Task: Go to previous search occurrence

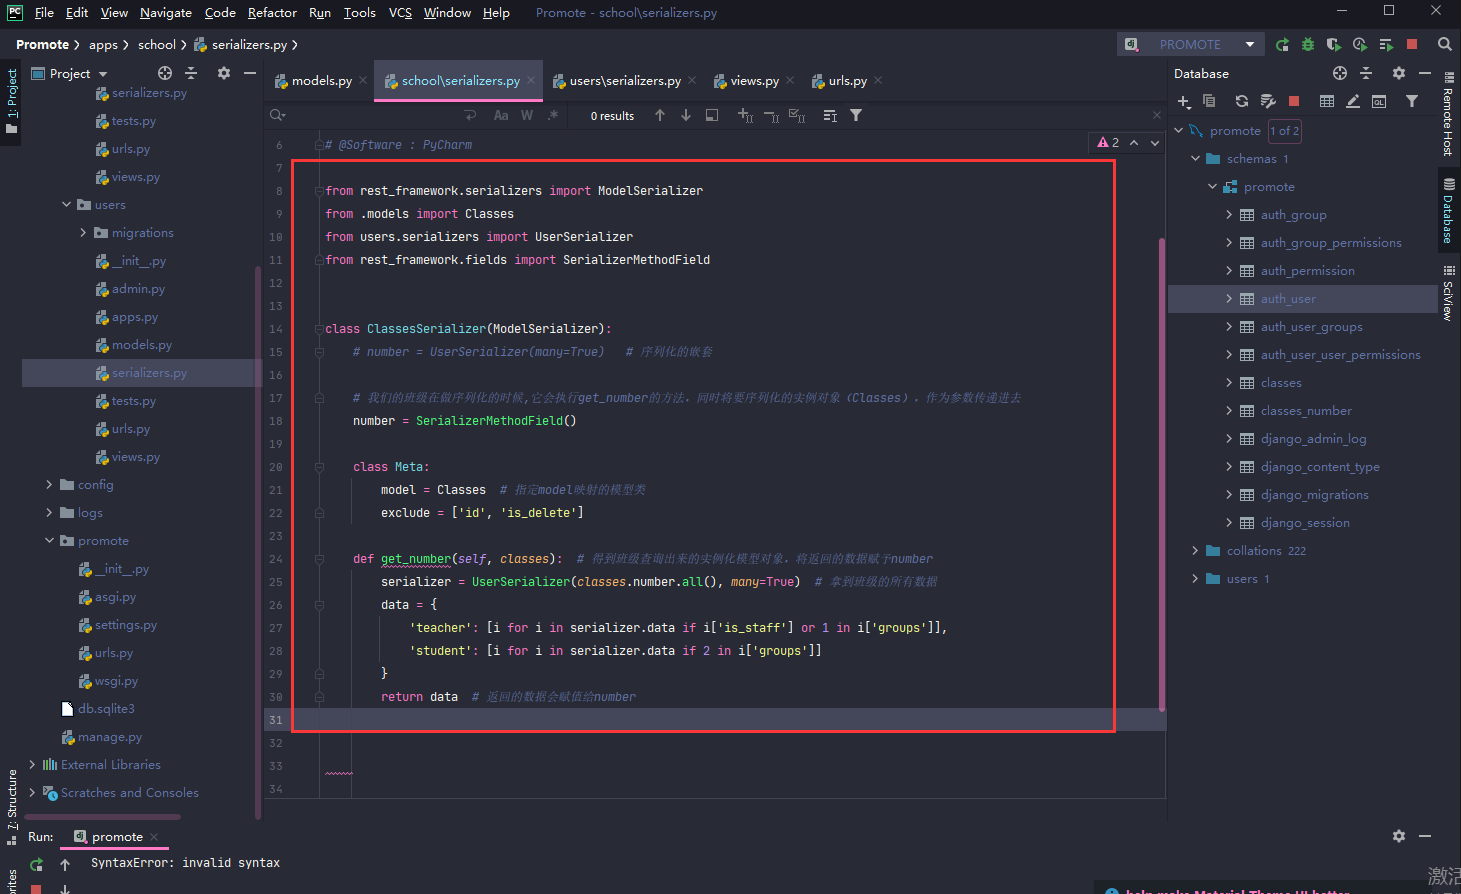Action: 660,115
